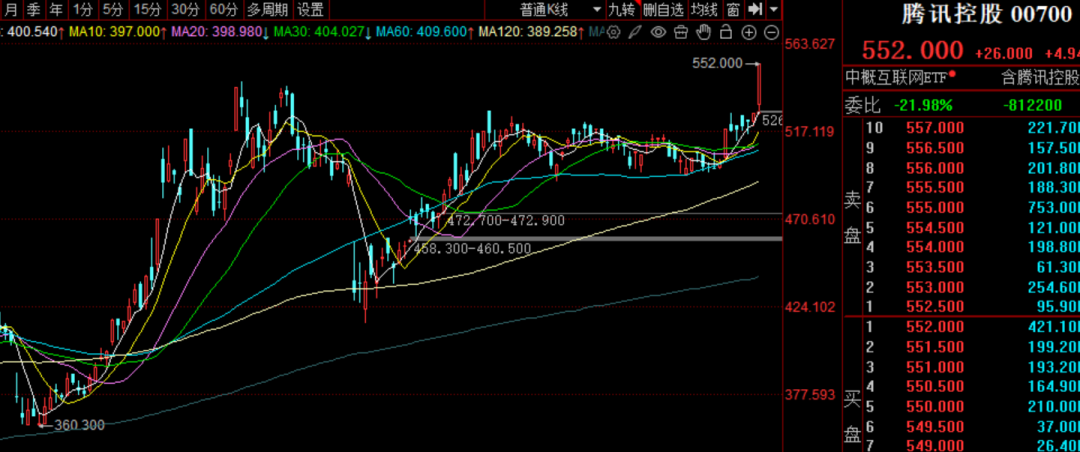
Task: Click the 377.593 price axis label
Action: 810,395
